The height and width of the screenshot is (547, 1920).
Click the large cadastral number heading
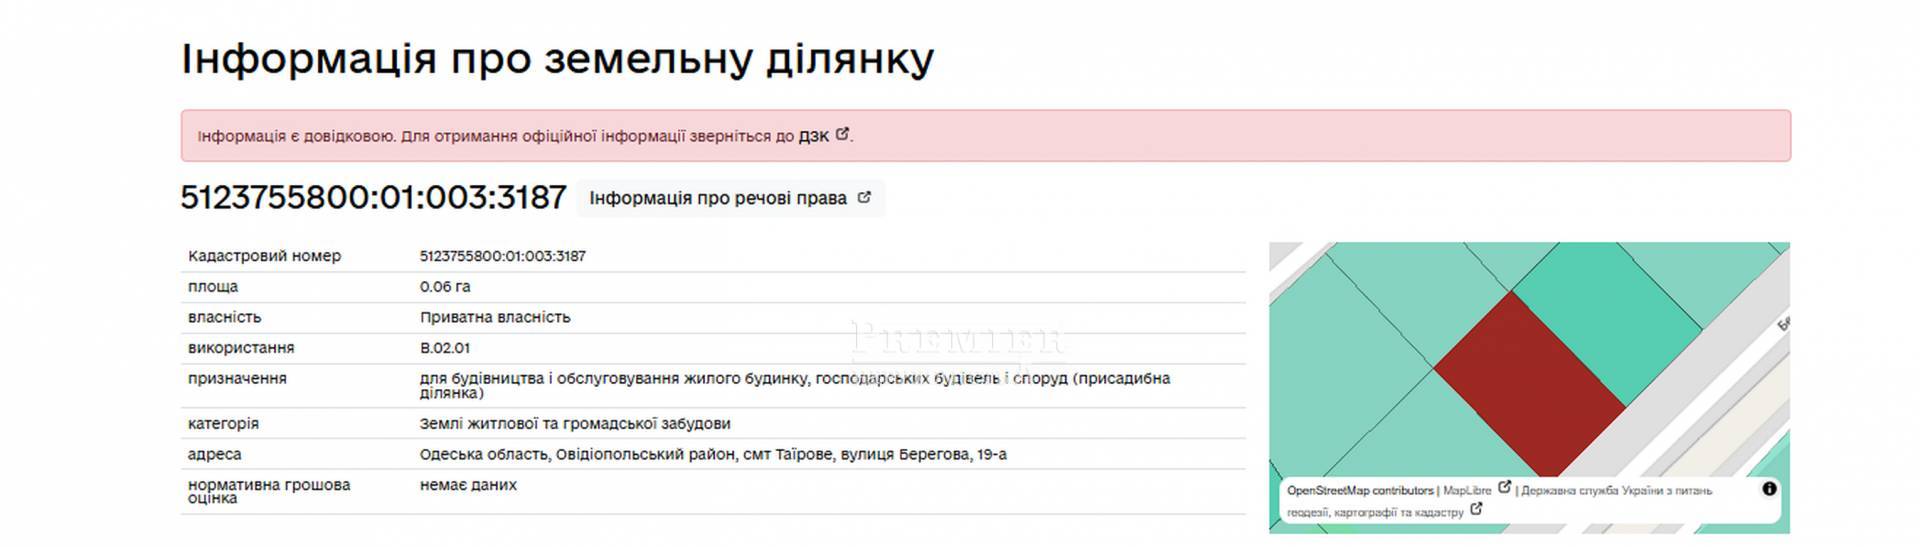tap(373, 197)
